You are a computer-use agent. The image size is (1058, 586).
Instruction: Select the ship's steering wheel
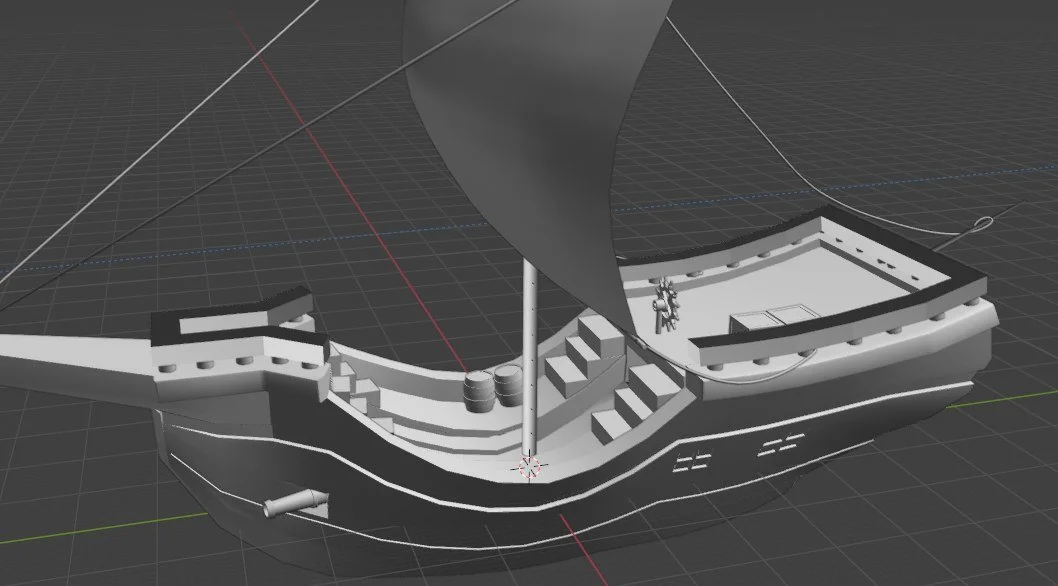point(665,304)
